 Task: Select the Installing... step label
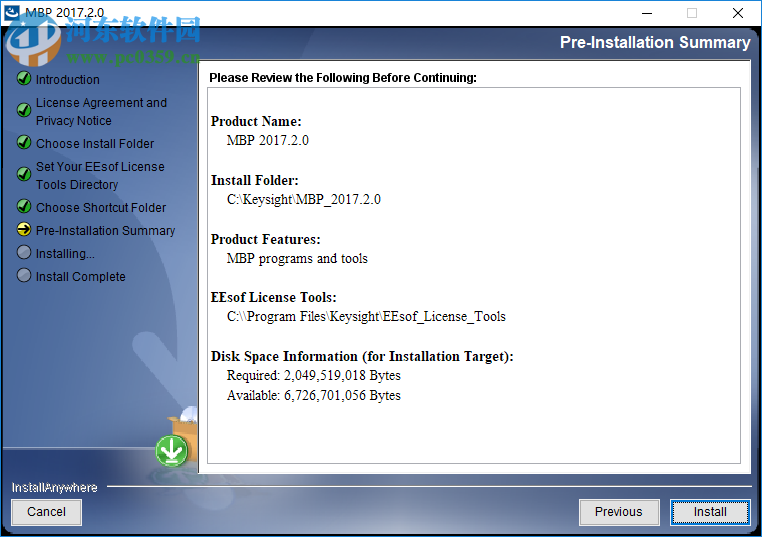coord(65,253)
